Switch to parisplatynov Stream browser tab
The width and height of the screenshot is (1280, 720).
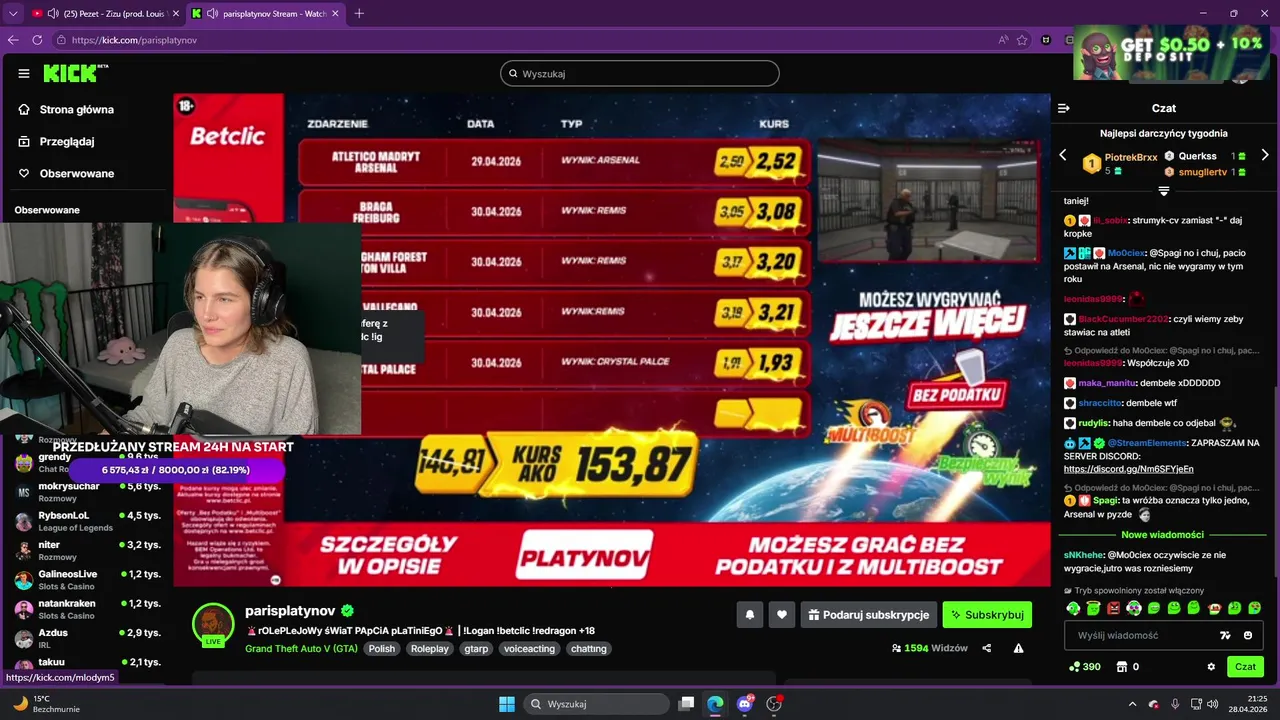265,13
